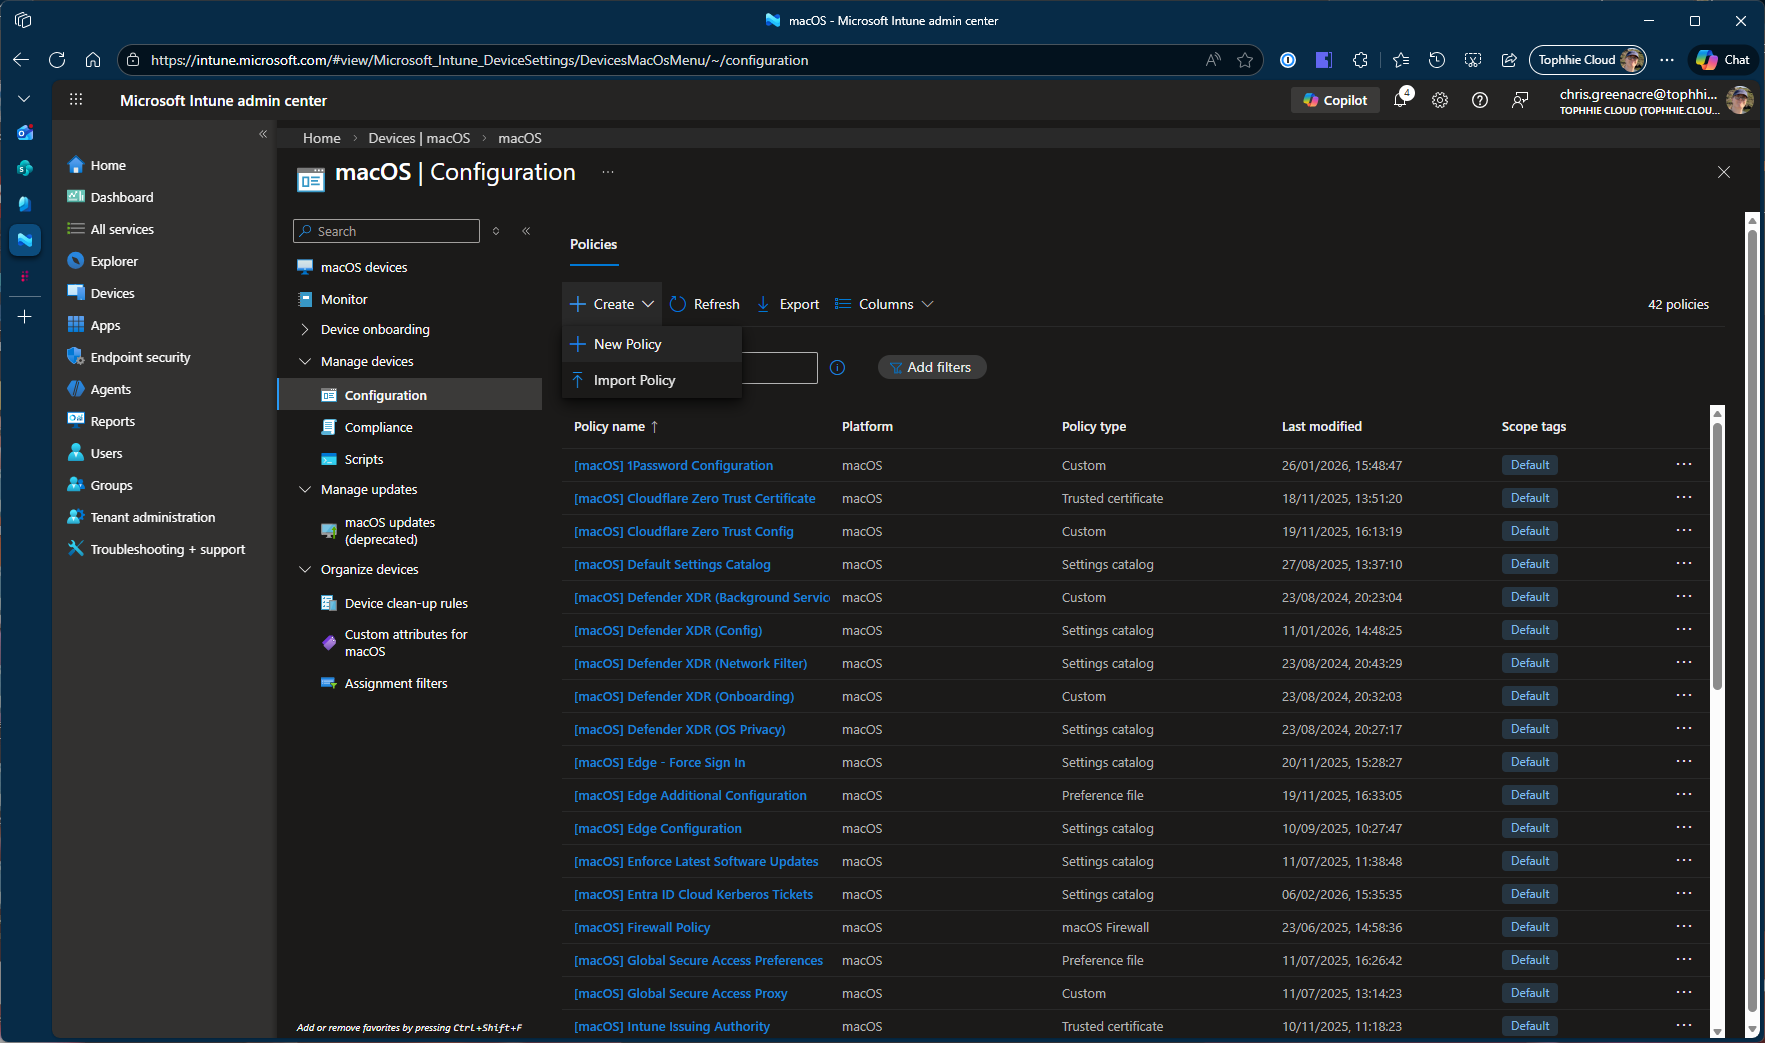Open the app launcher waffle icon

tap(76, 100)
